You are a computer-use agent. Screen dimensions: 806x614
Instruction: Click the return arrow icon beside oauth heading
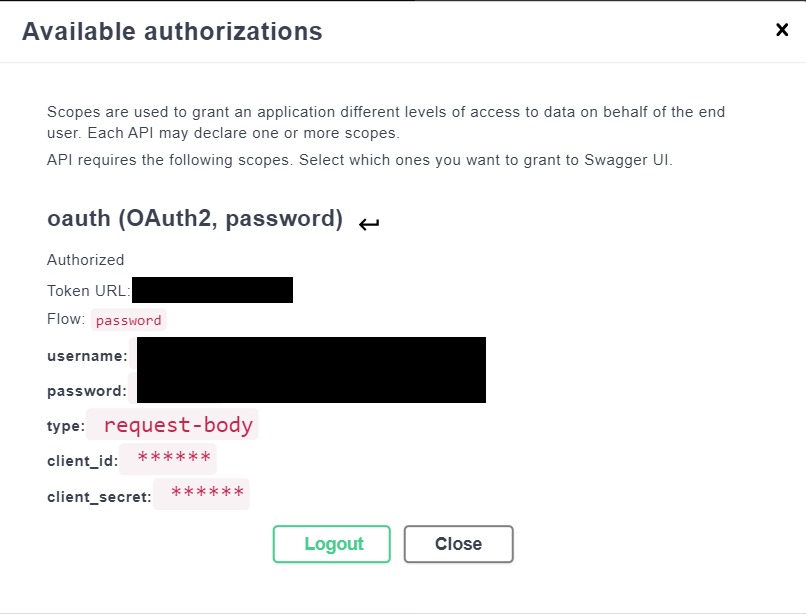click(x=369, y=224)
